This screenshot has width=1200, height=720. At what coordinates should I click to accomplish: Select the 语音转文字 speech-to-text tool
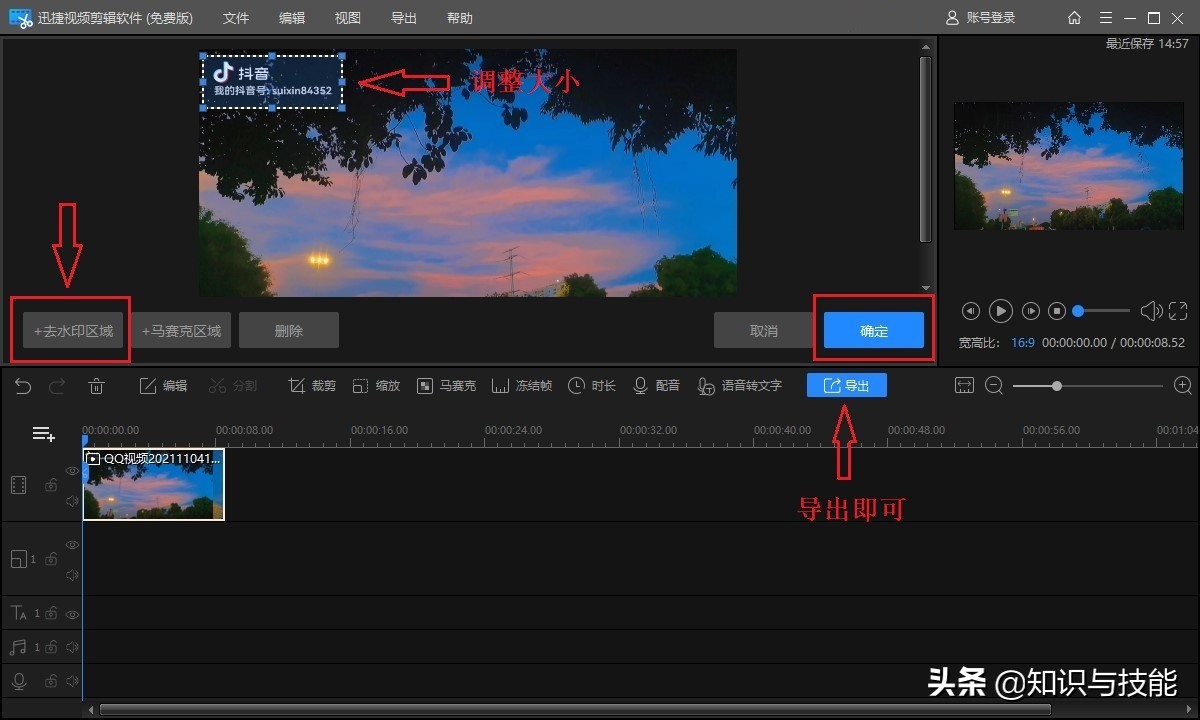pos(740,386)
